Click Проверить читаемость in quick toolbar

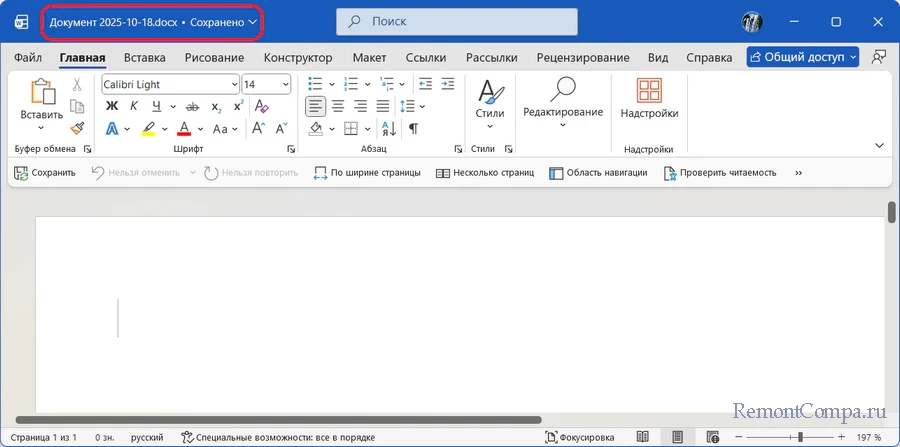pos(721,172)
